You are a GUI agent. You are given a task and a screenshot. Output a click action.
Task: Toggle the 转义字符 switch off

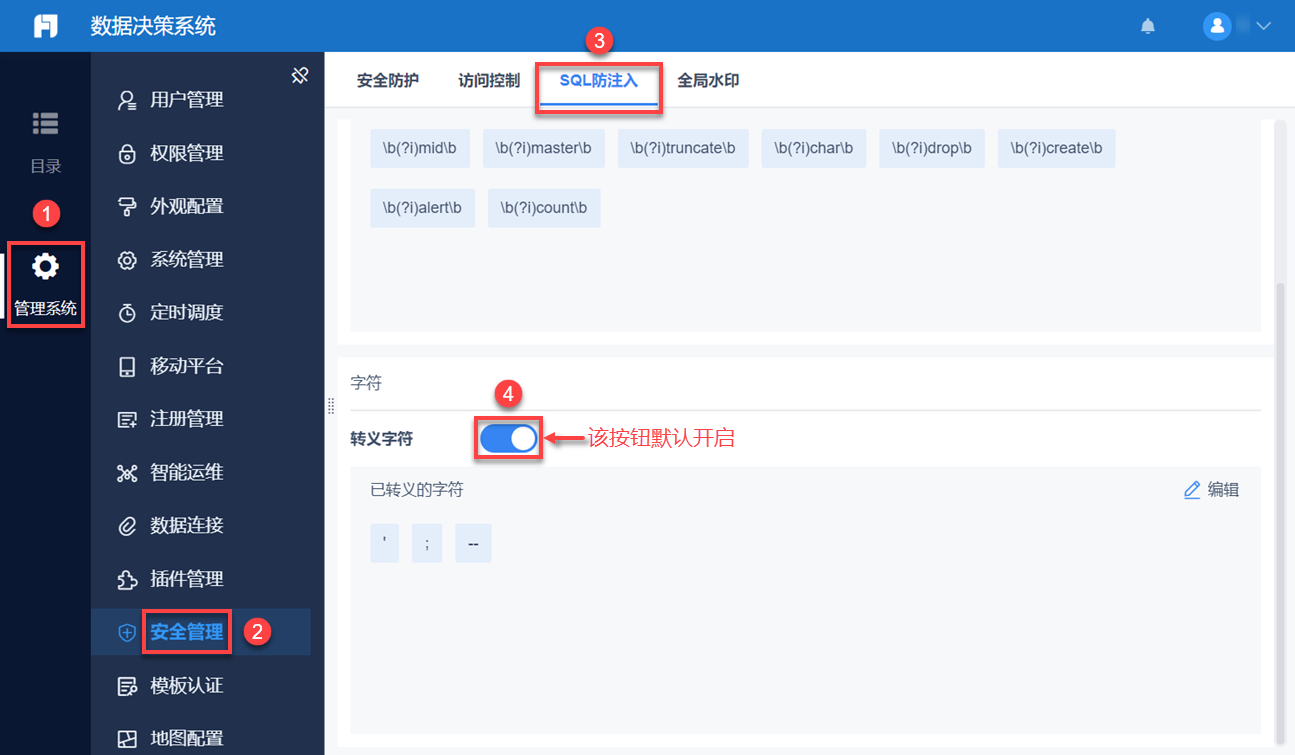tap(509, 438)
